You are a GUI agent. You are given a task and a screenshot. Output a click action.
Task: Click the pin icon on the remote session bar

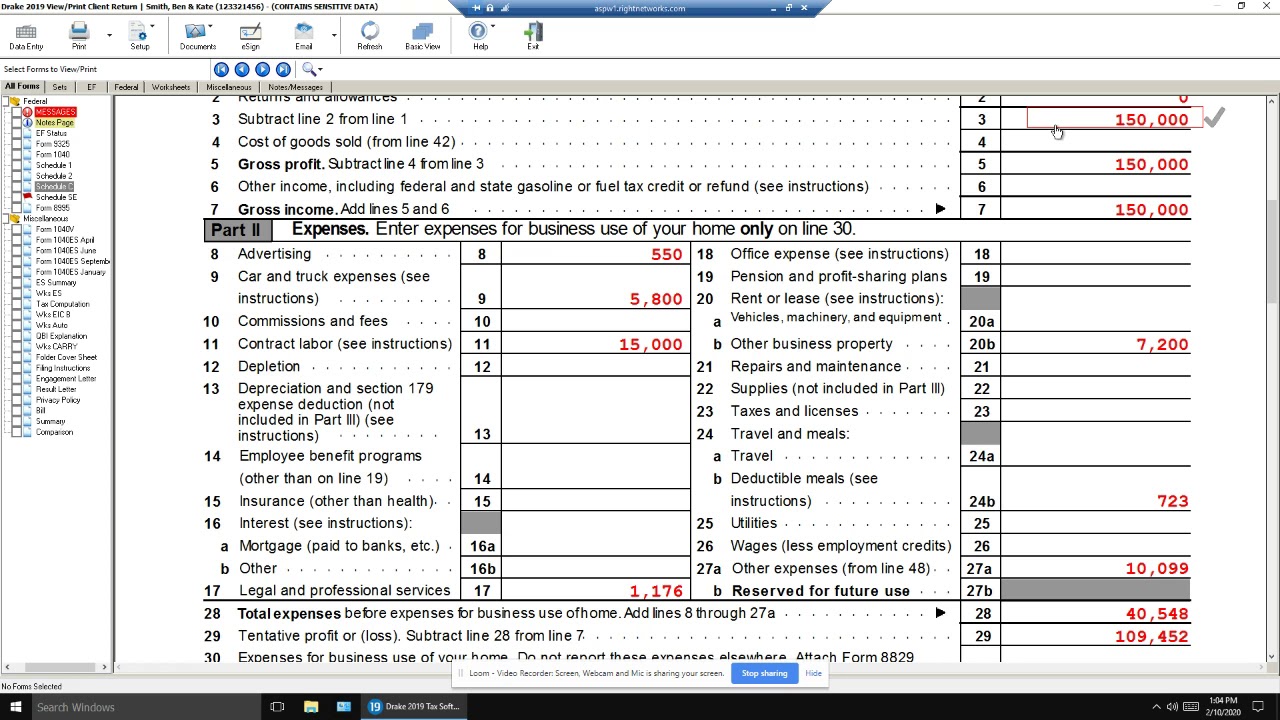coord(478,8)
